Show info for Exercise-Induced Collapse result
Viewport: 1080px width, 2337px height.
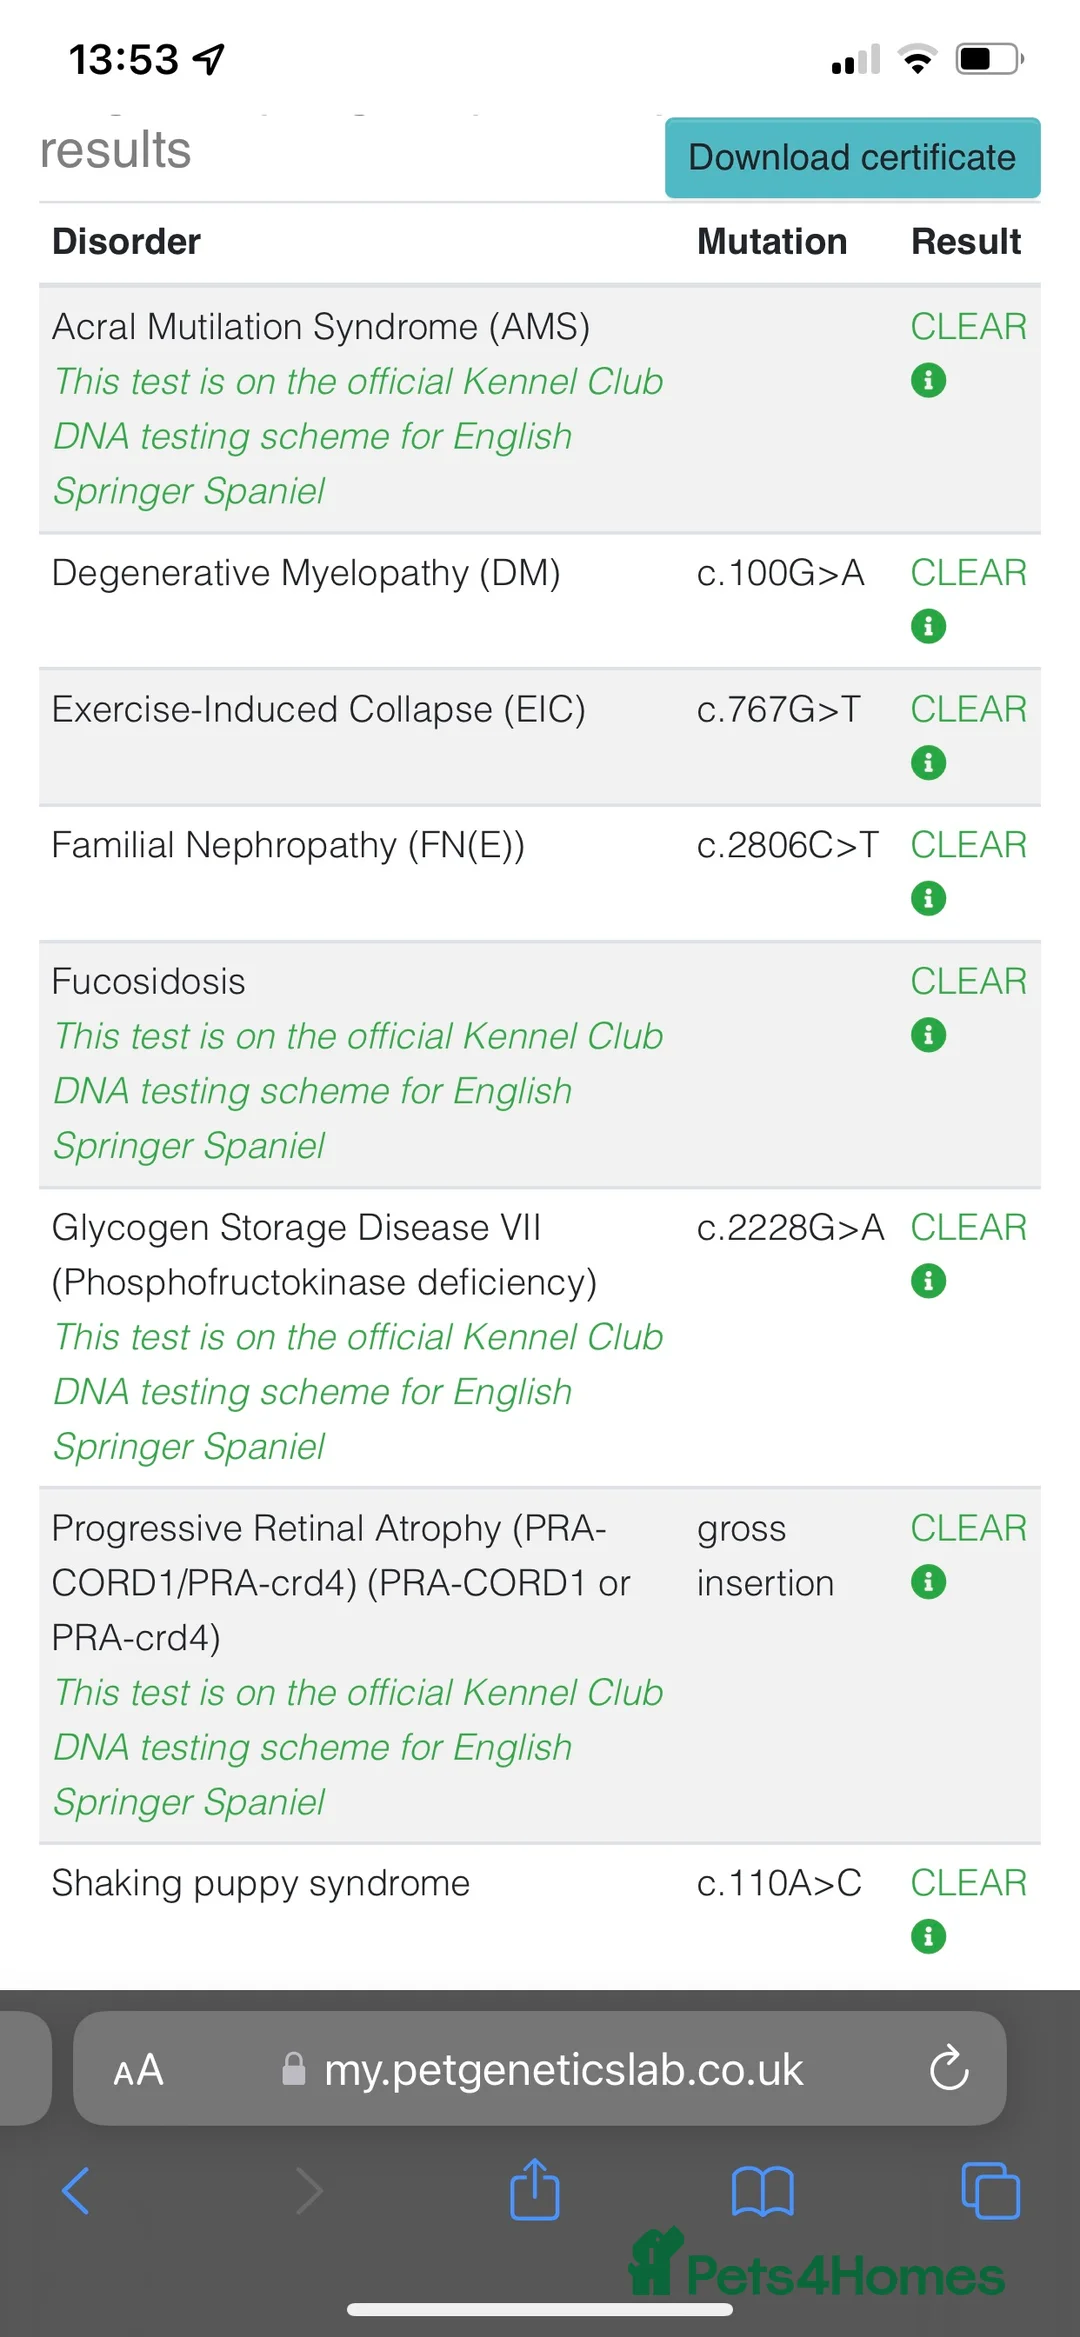pos(928,763)
